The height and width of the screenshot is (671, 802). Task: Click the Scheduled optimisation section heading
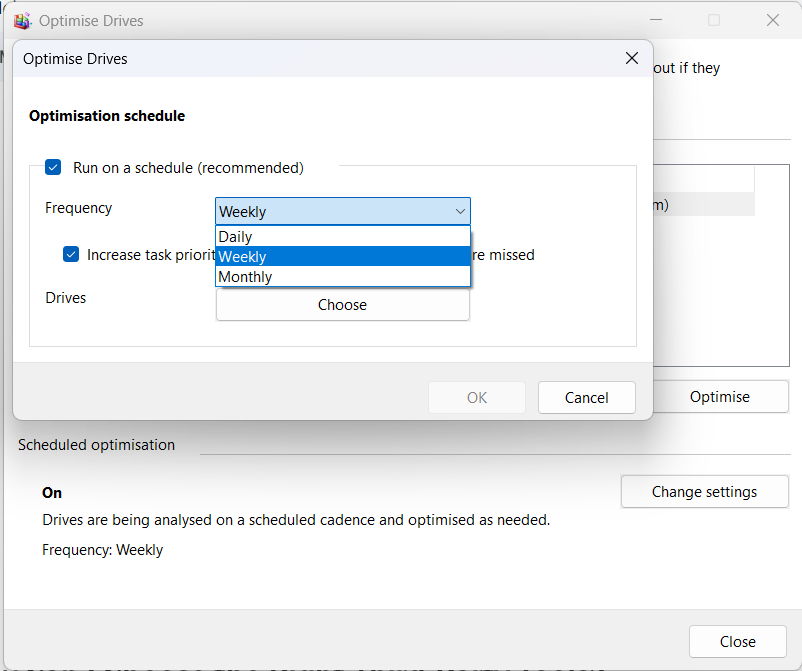click(x=96, y=445)
